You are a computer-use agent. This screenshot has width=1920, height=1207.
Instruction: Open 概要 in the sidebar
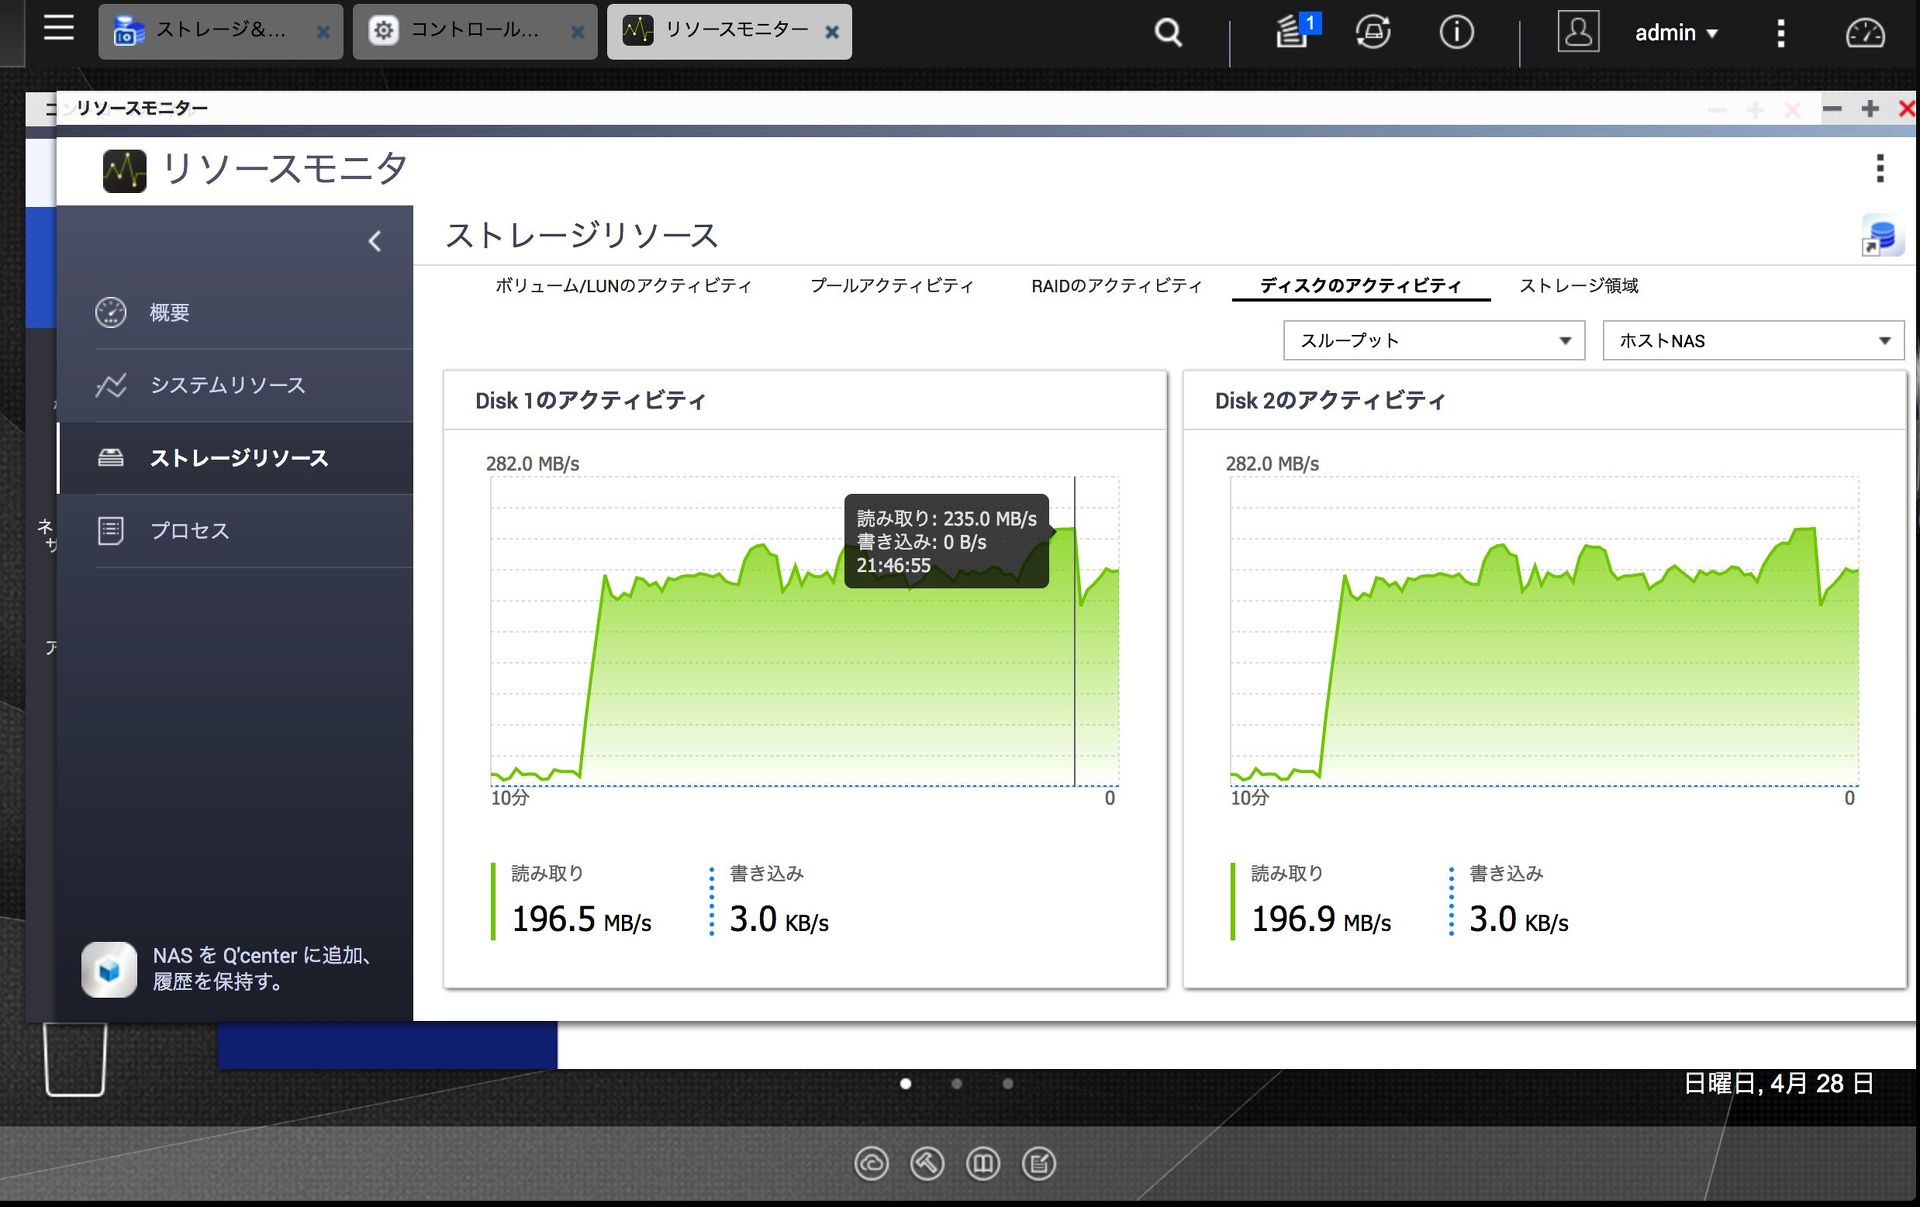click(x=235, y=313)
